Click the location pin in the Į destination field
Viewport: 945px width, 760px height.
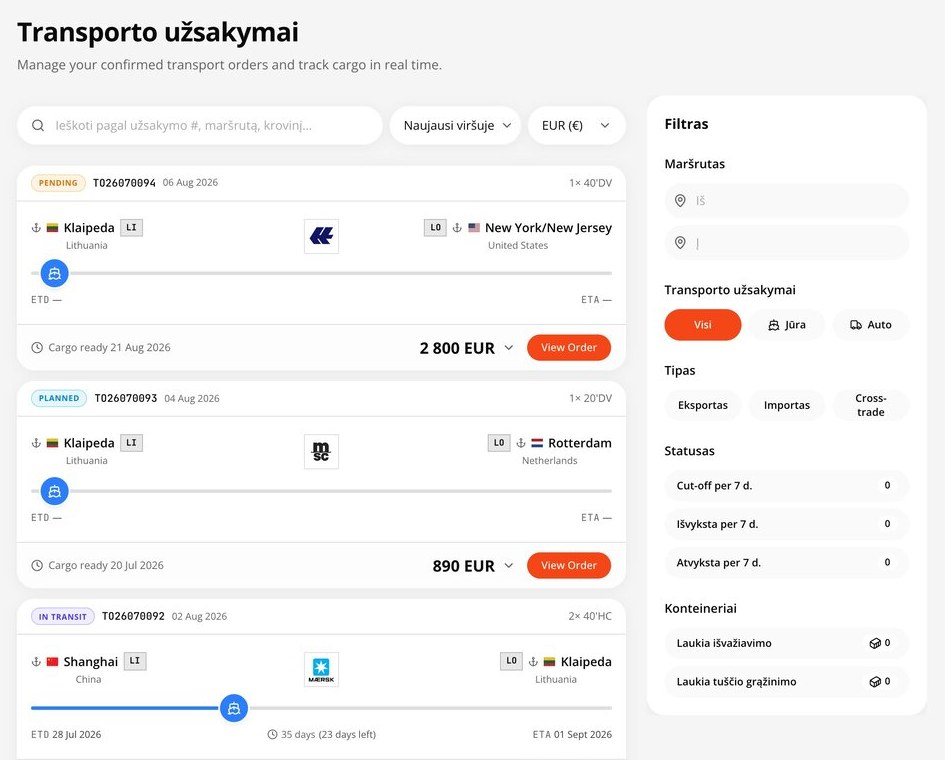pyautogui.click(x=680, y=243)
